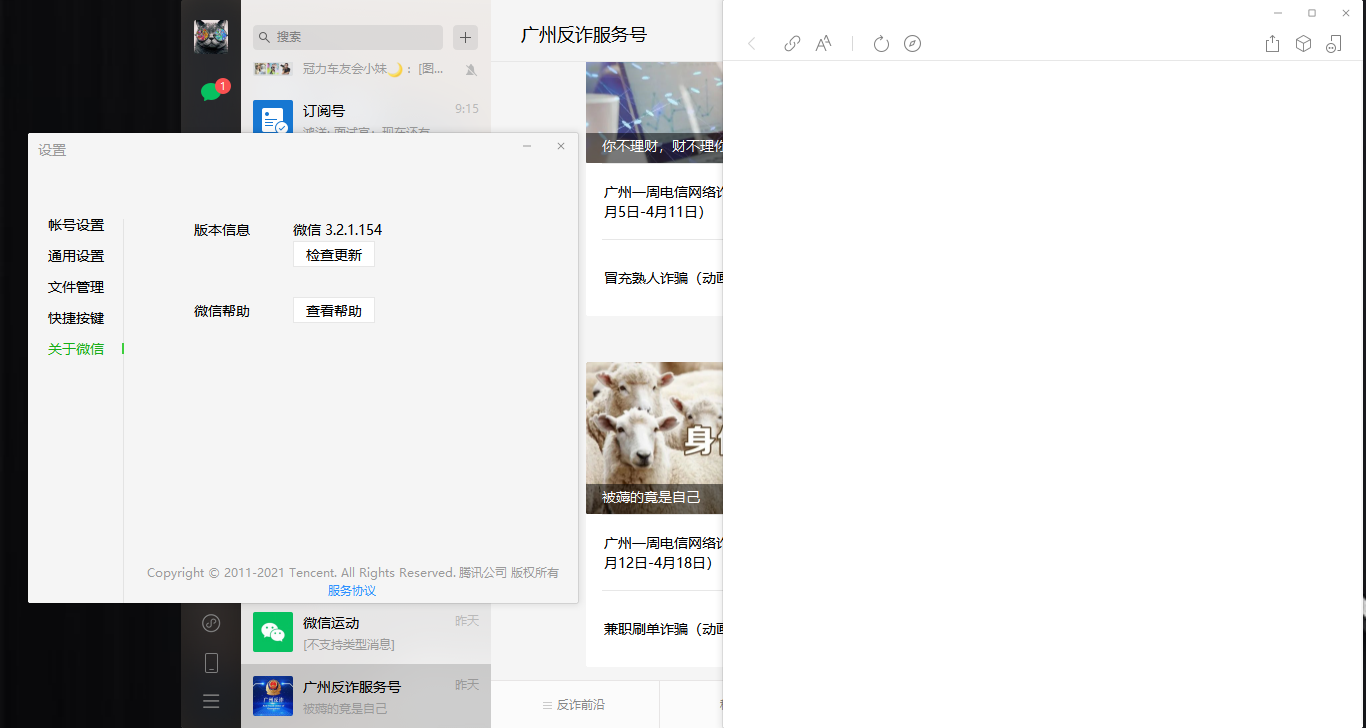Open article 广州一周电信网络 月5日-4月11日
1366x728 pixels.
pyautogui.click(x=663, y=202)
